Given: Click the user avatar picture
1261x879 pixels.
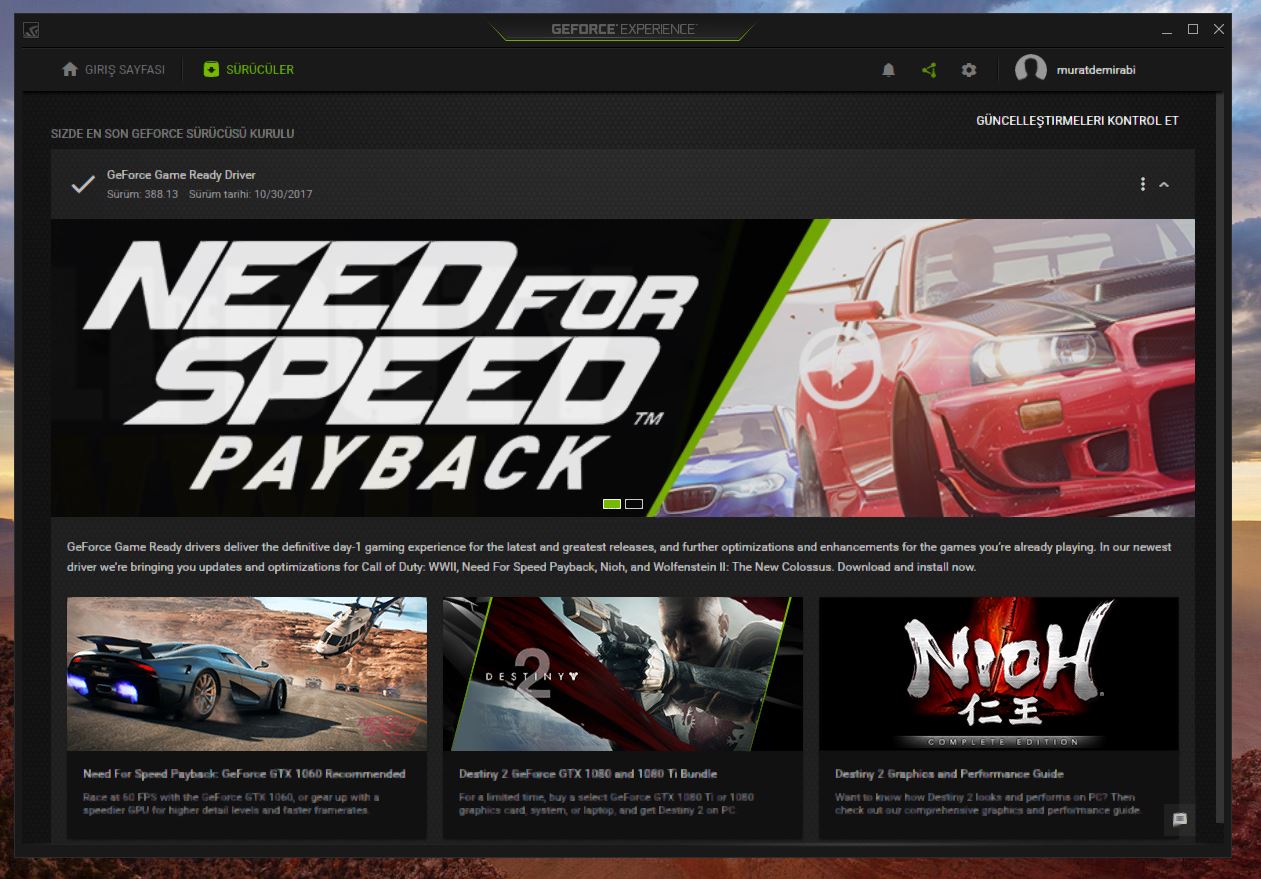Looking at the screenshot, I should (1030, 70).
